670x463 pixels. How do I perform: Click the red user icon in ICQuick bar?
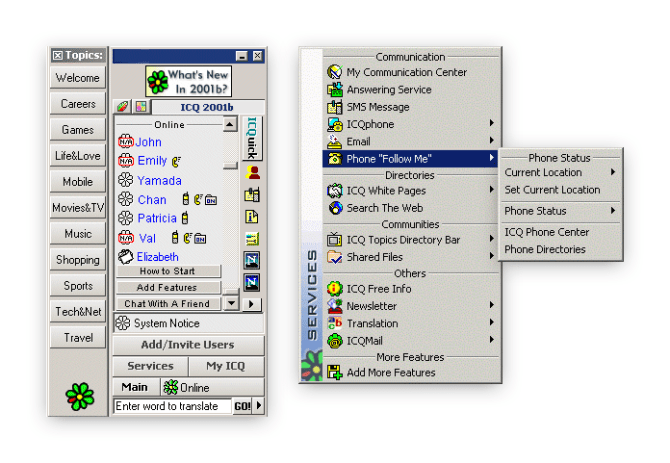tap(252, 173)
